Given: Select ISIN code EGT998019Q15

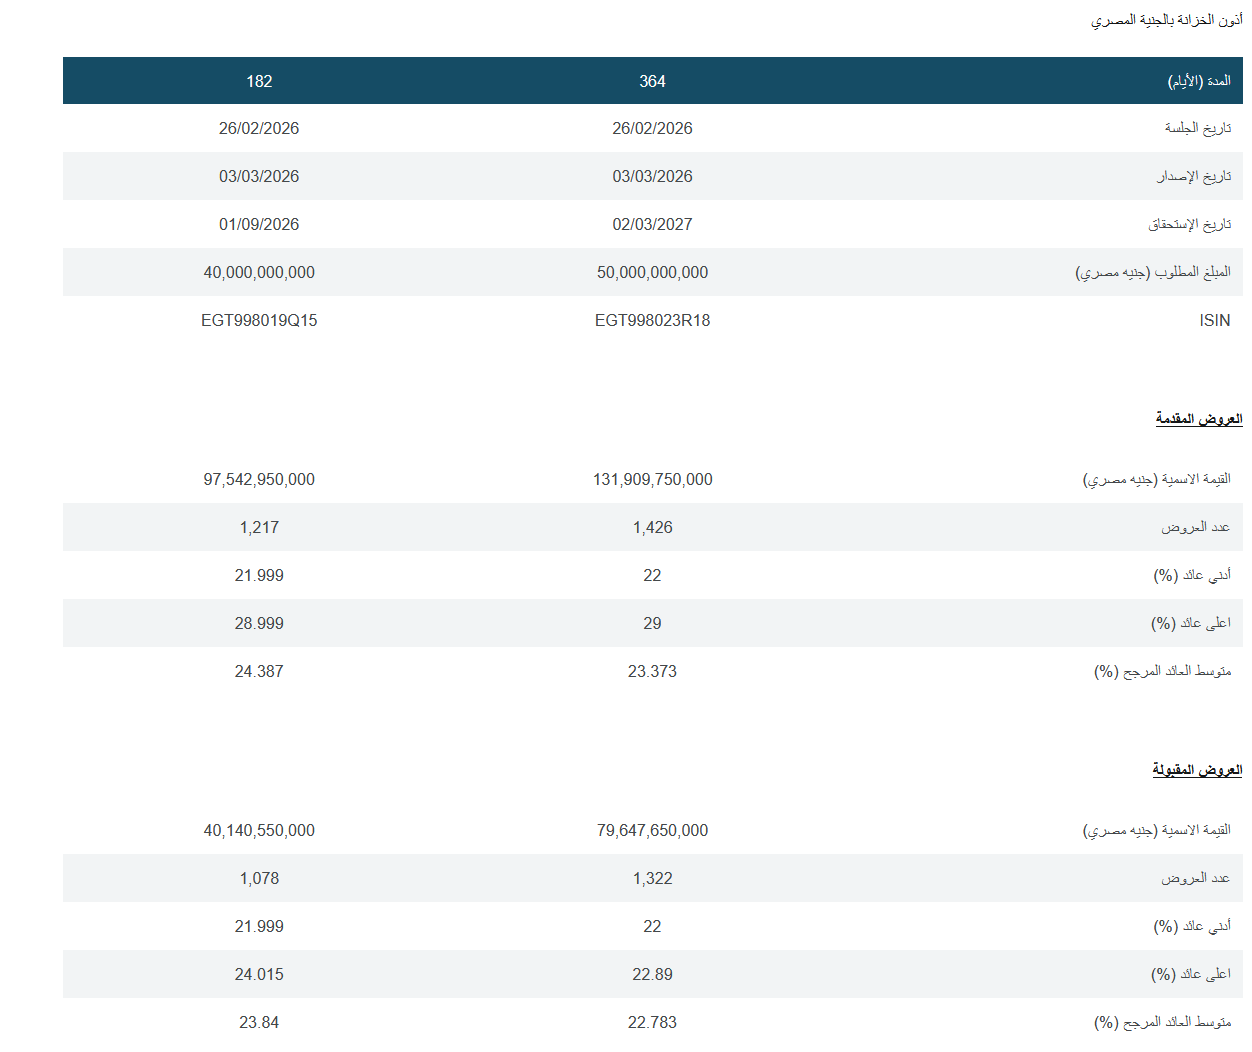Looking at the screenshot, I should 259,320.
